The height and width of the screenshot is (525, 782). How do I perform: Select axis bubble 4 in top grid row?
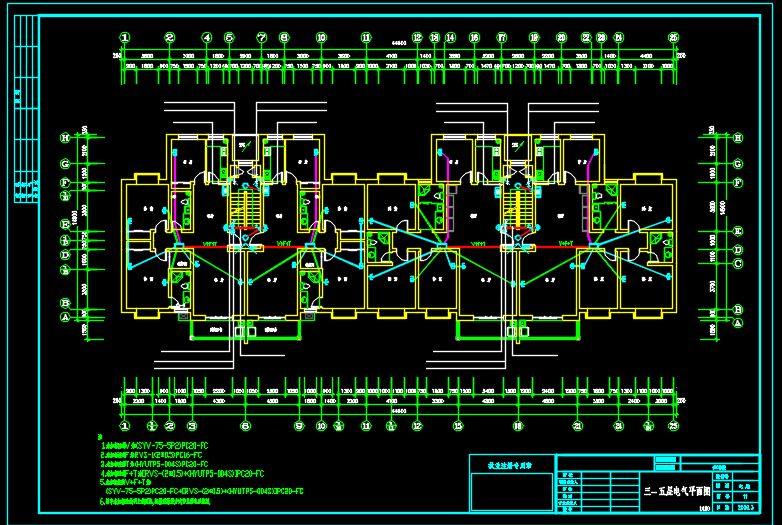coord(207,37)
